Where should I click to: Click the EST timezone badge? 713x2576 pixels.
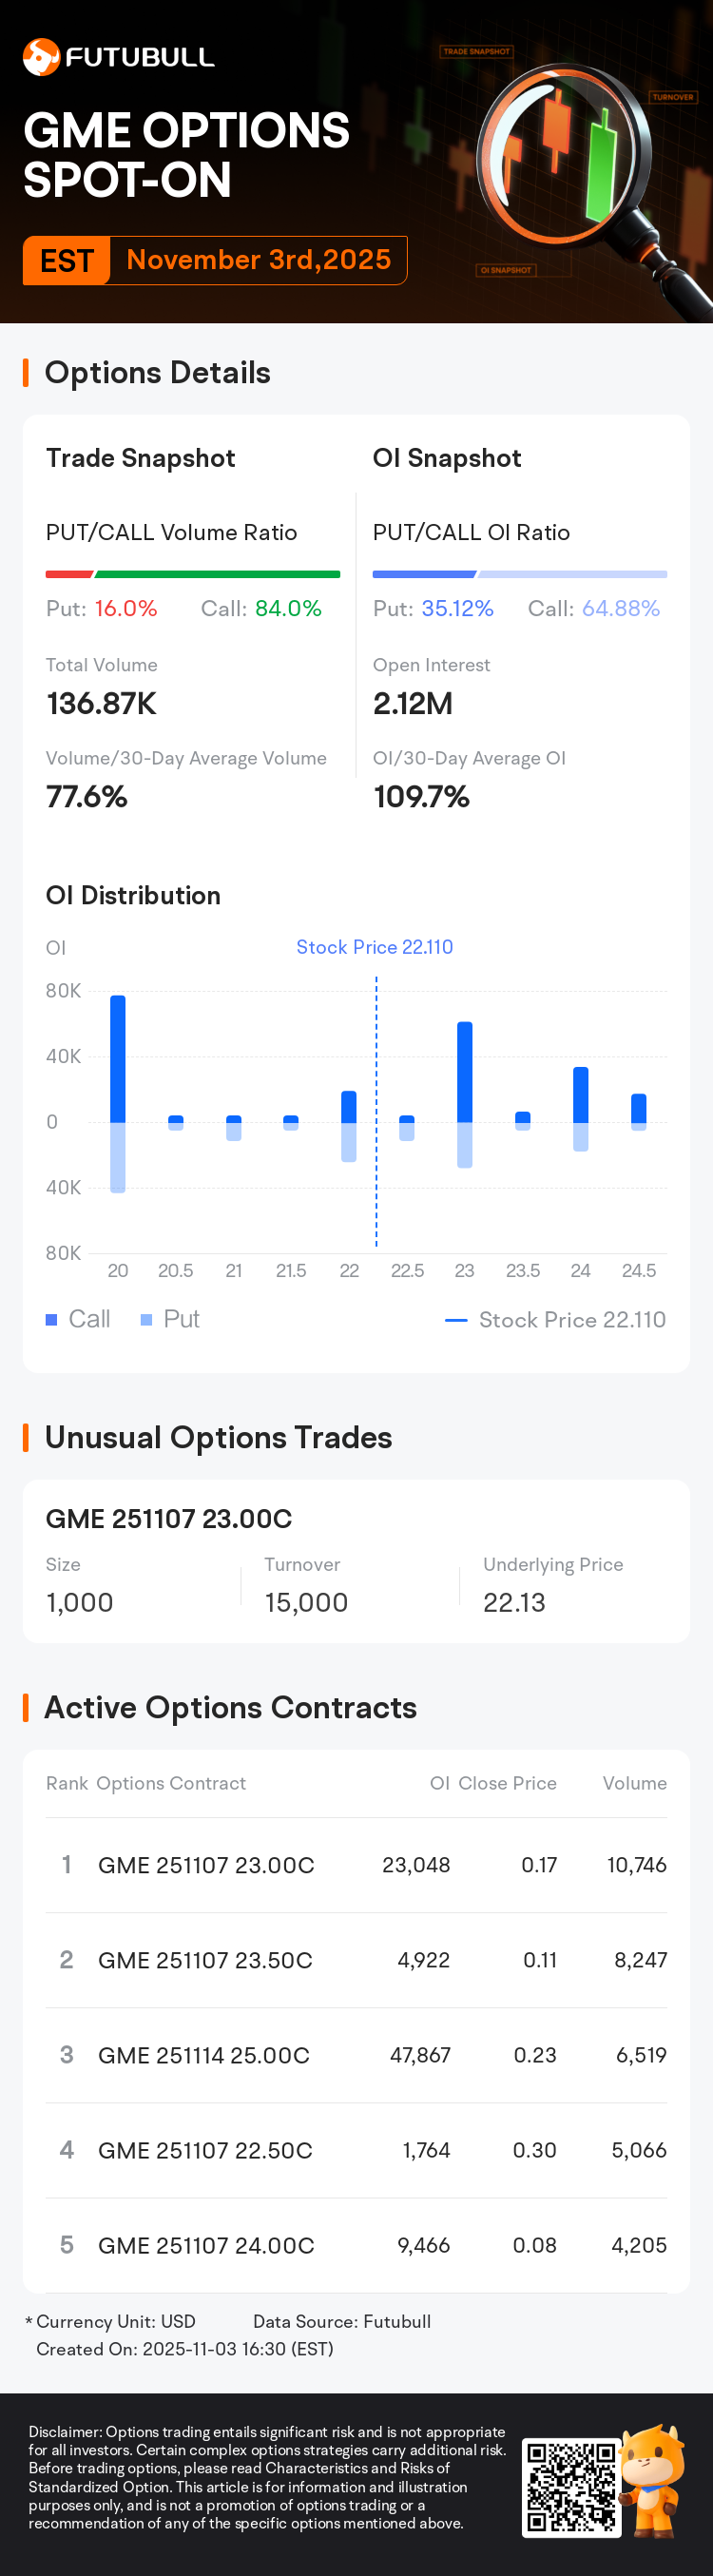coord(67,261)
